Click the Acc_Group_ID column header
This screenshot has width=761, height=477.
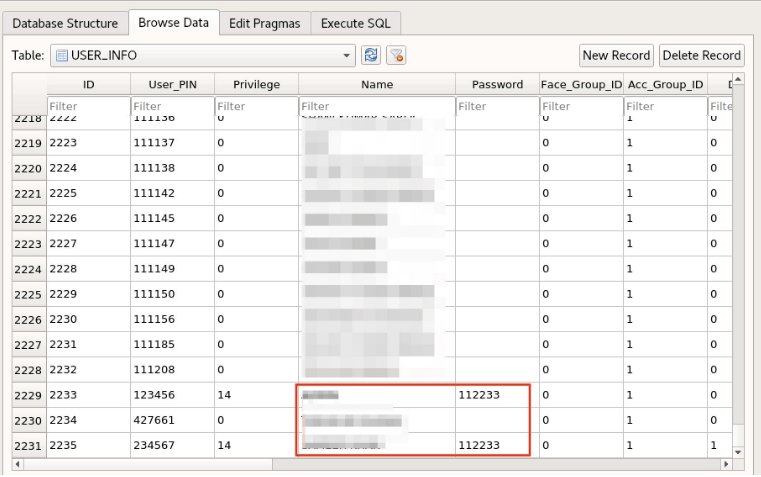(x=665, y=84)
